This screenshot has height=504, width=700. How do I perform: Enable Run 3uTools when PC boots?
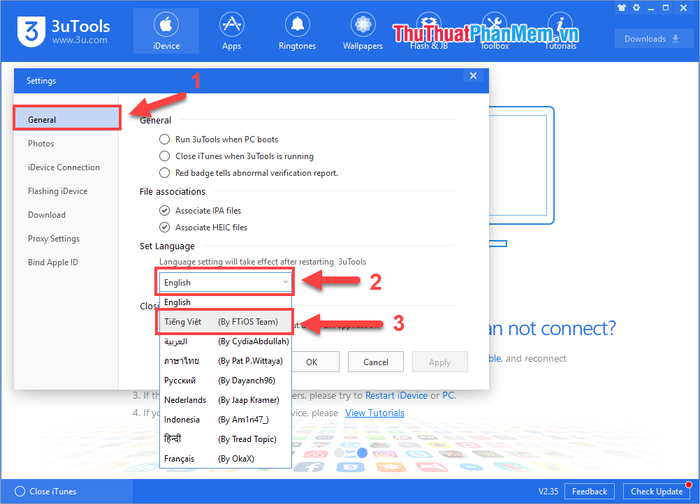click(x=164, y=139)
